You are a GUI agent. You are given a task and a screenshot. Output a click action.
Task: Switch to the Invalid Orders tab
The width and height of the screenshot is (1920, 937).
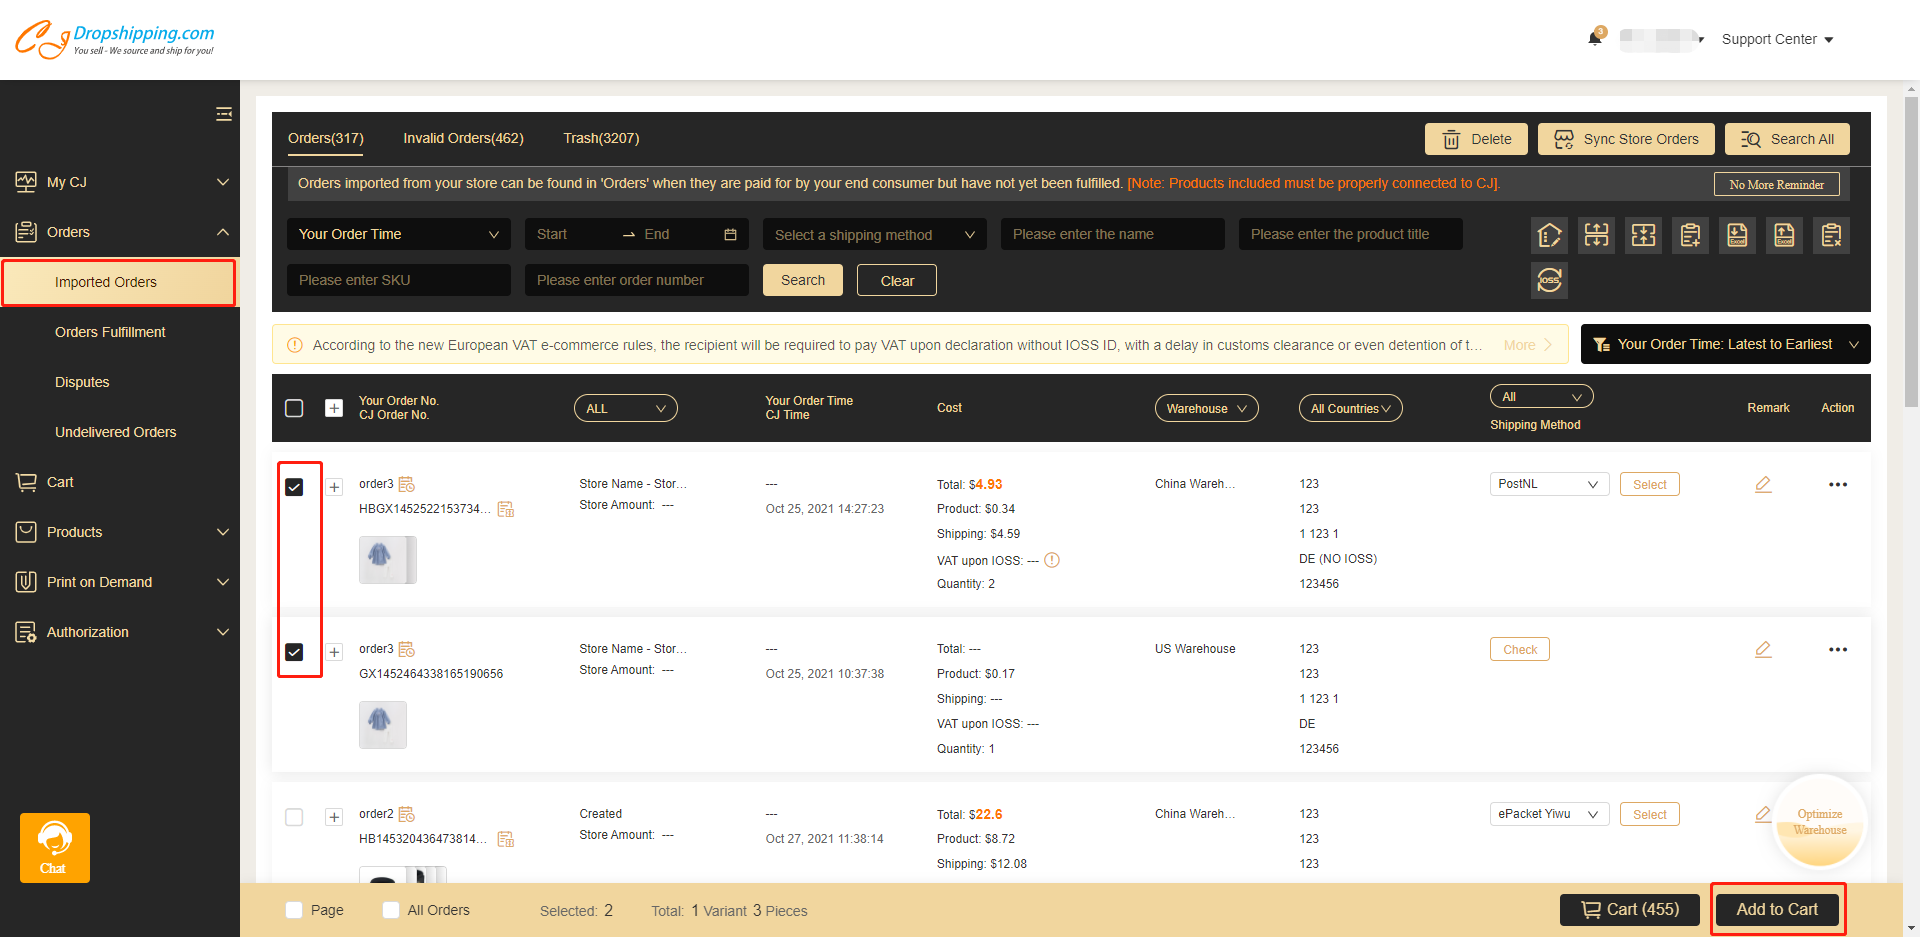point(463,138)
